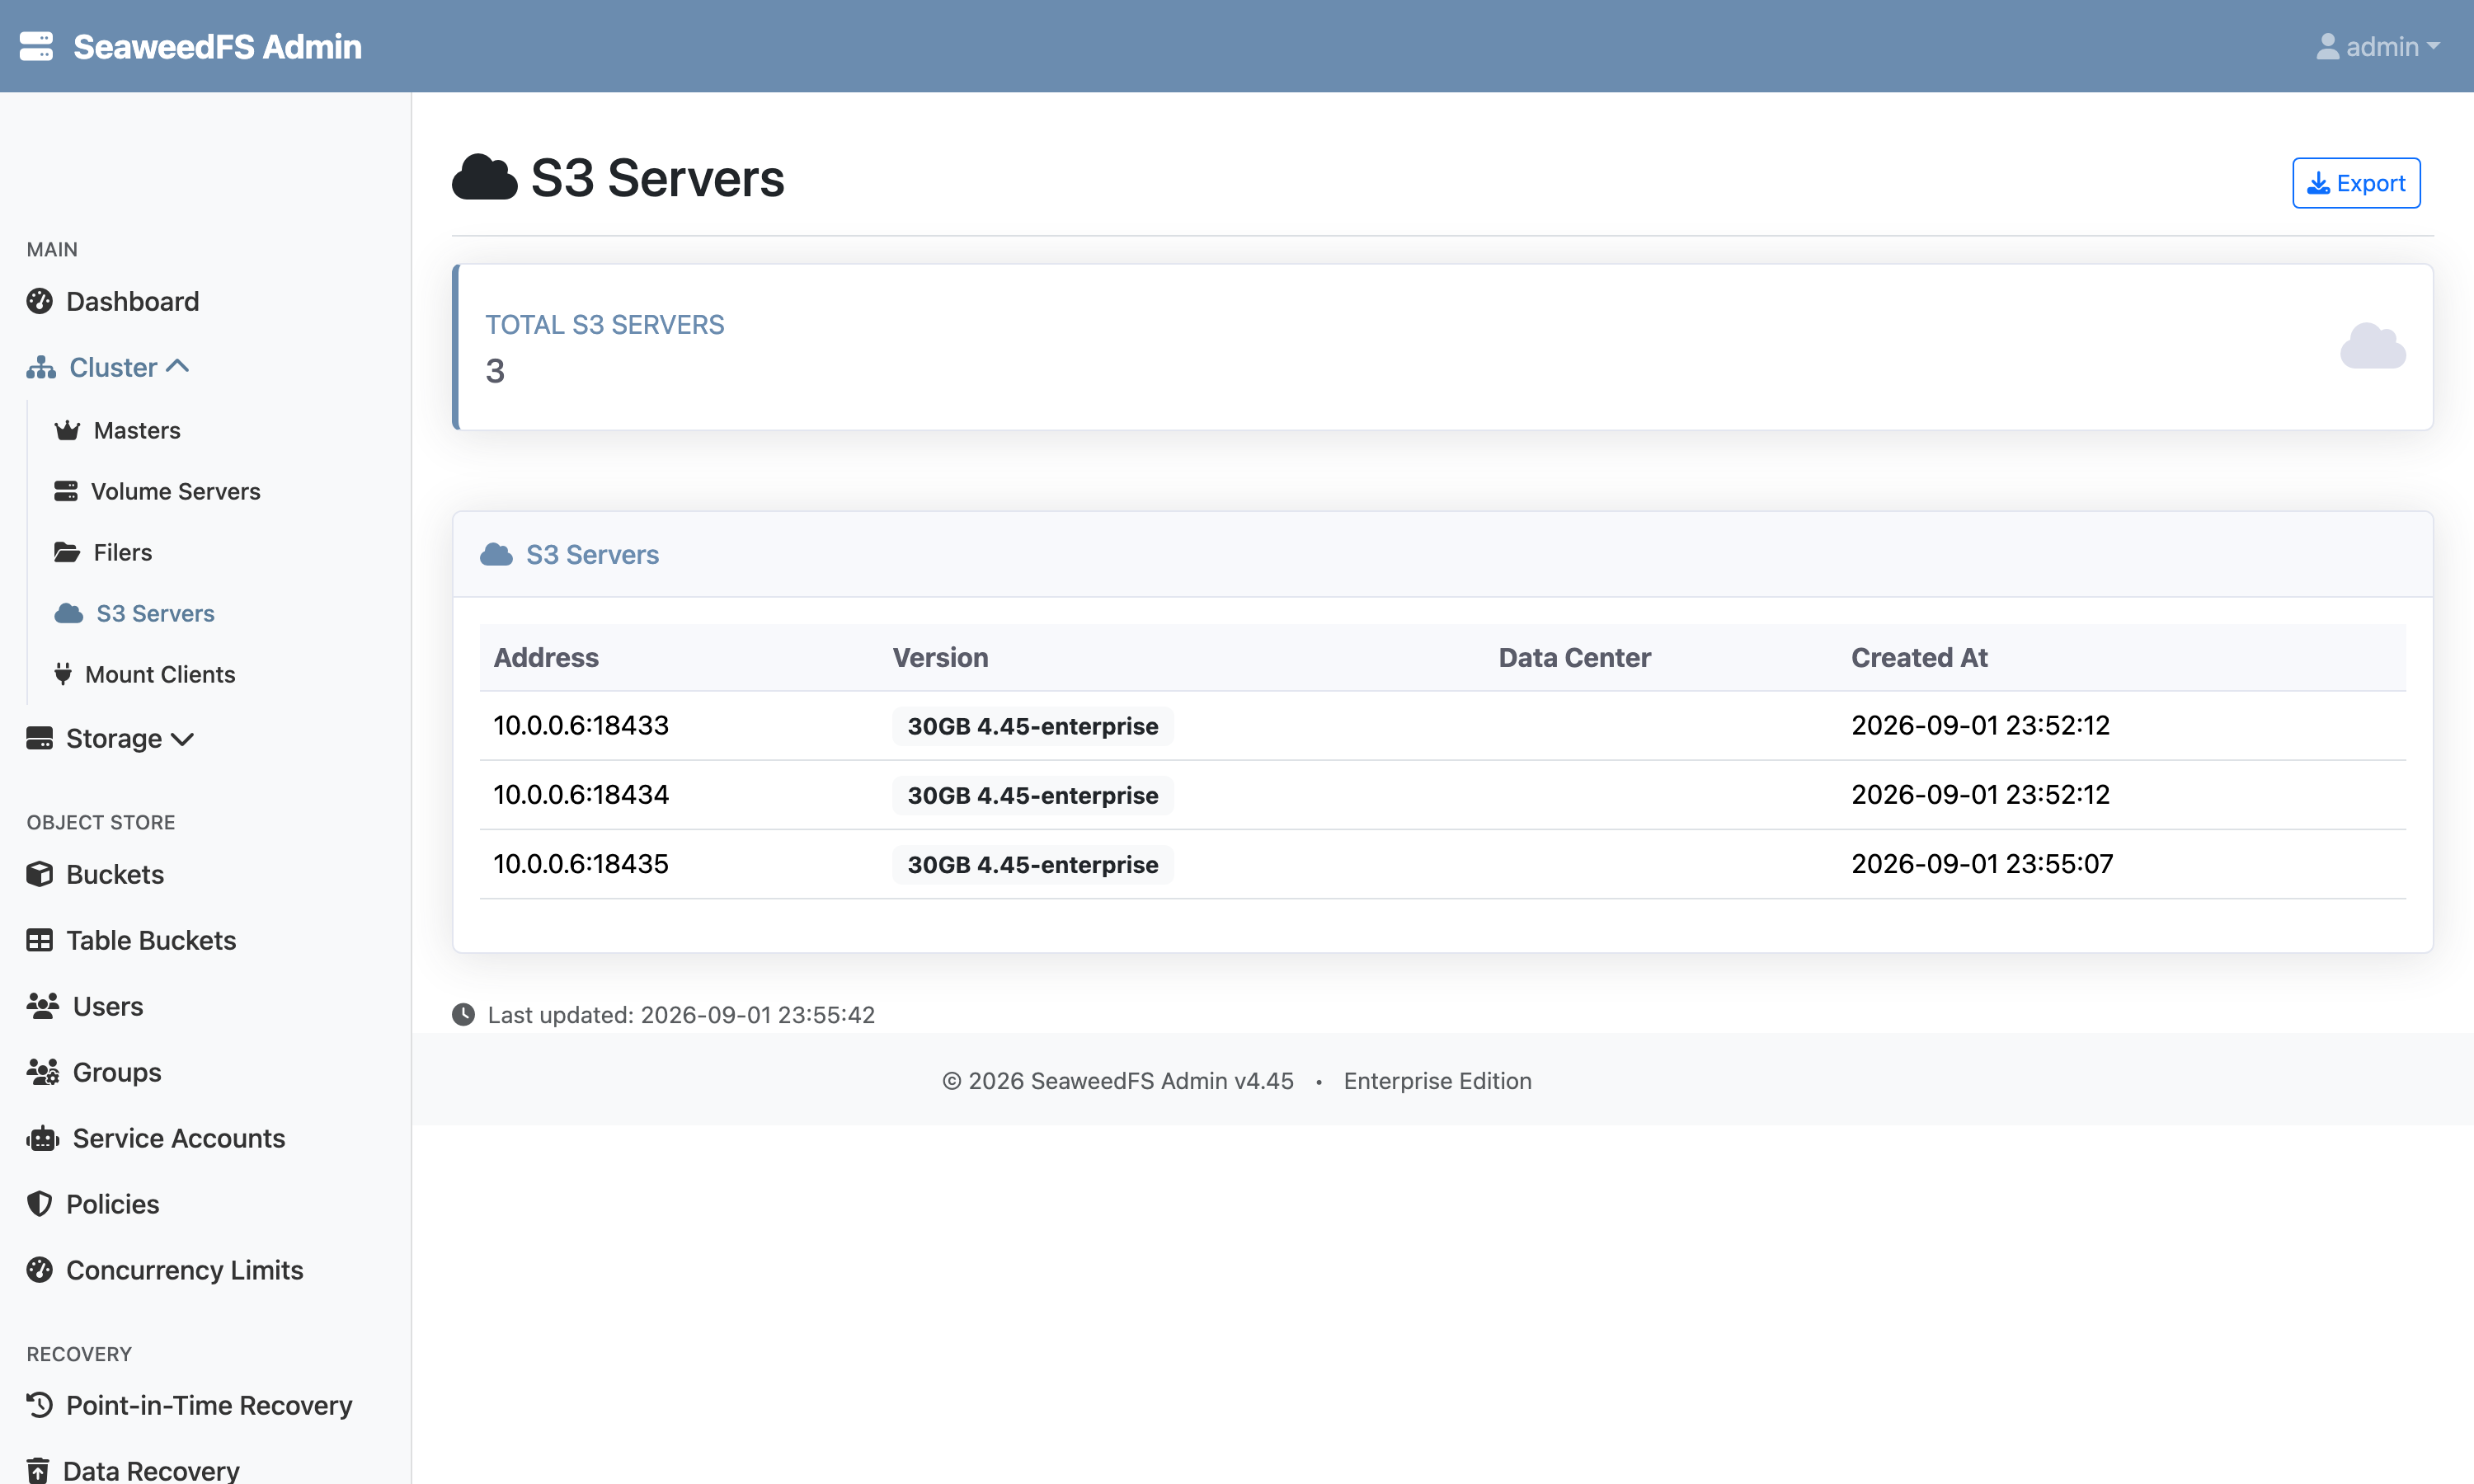Click the Masters crown icon
This screenshot has height=1484, width=2474.
pos(67,430)
